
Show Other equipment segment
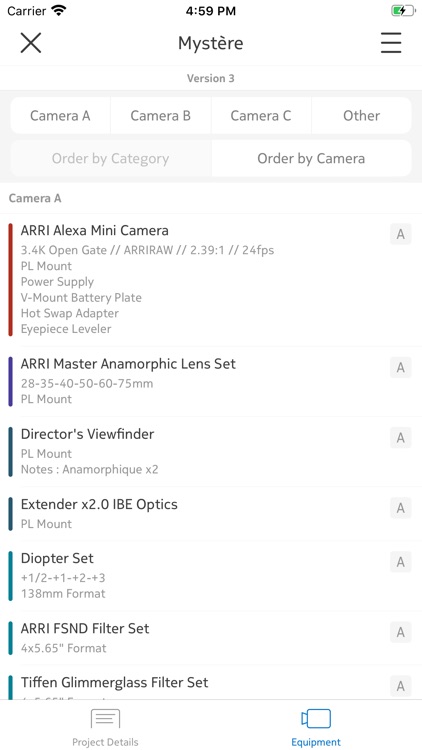(362, 115)
